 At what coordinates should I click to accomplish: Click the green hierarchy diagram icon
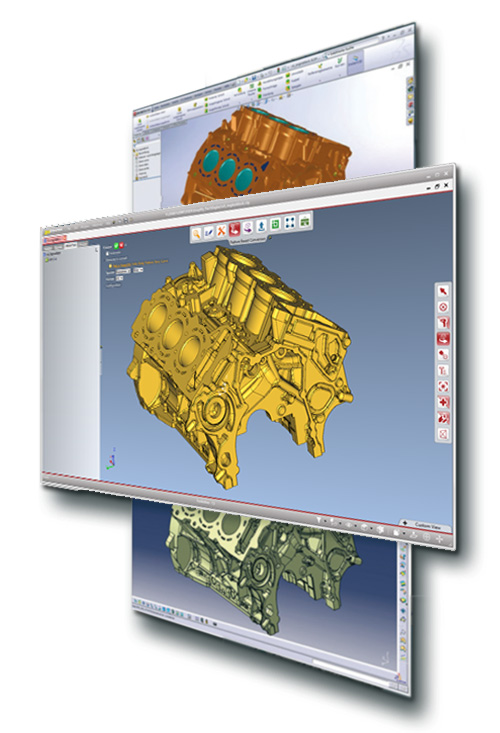click(305, 220)
